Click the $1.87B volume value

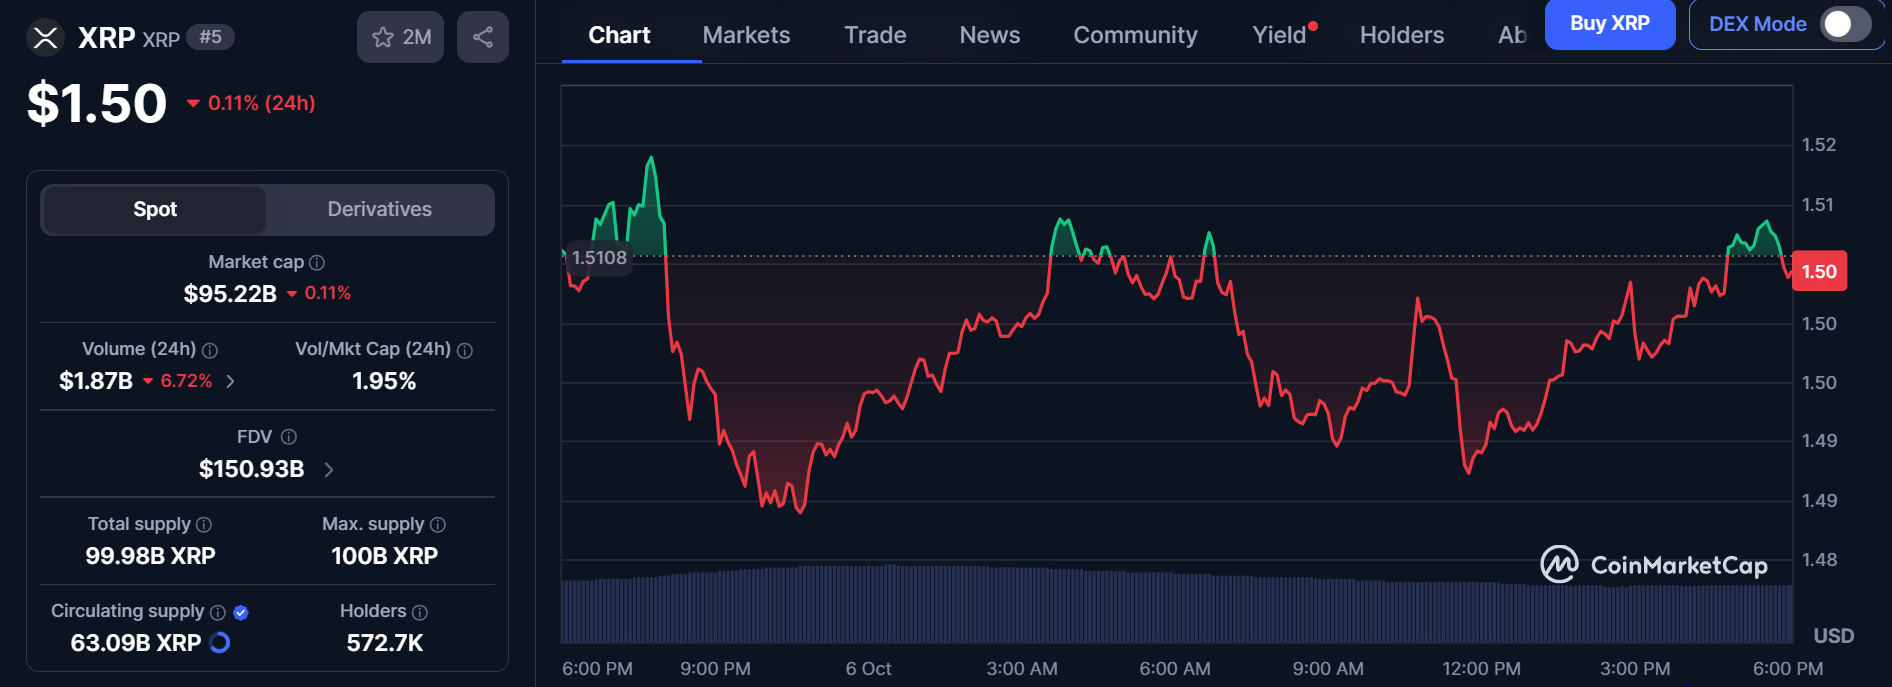(96, 381)
